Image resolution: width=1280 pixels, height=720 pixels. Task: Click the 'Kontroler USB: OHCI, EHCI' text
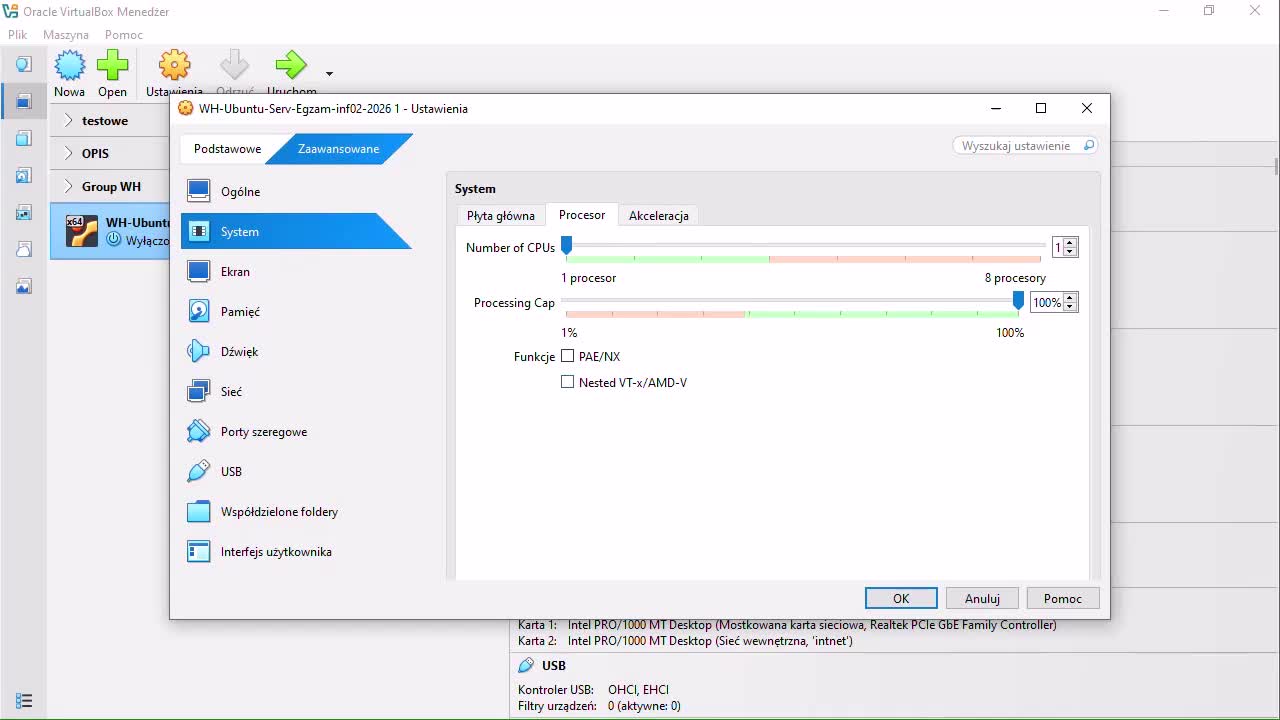[593, 690]
